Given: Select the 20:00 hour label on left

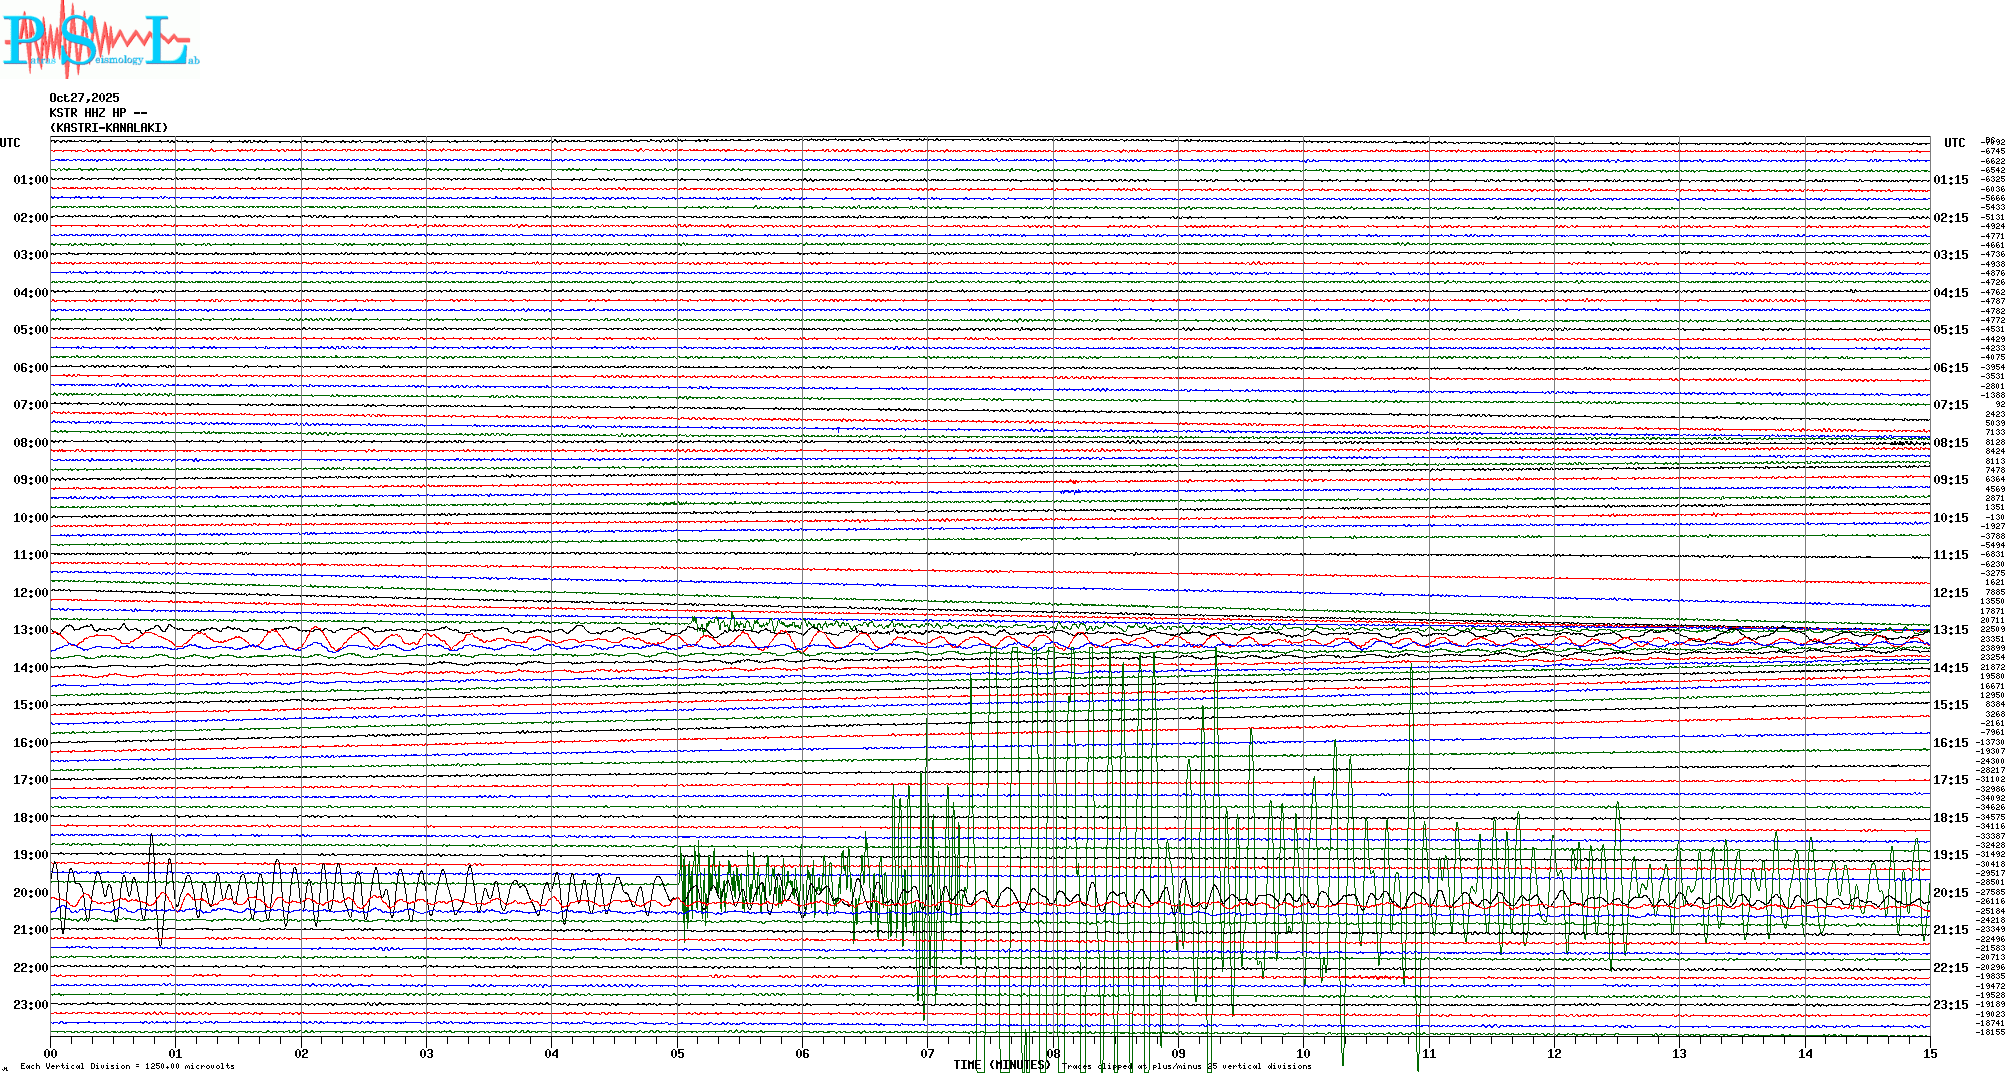Looking at the screenshot, I should (x=30, y=893).
